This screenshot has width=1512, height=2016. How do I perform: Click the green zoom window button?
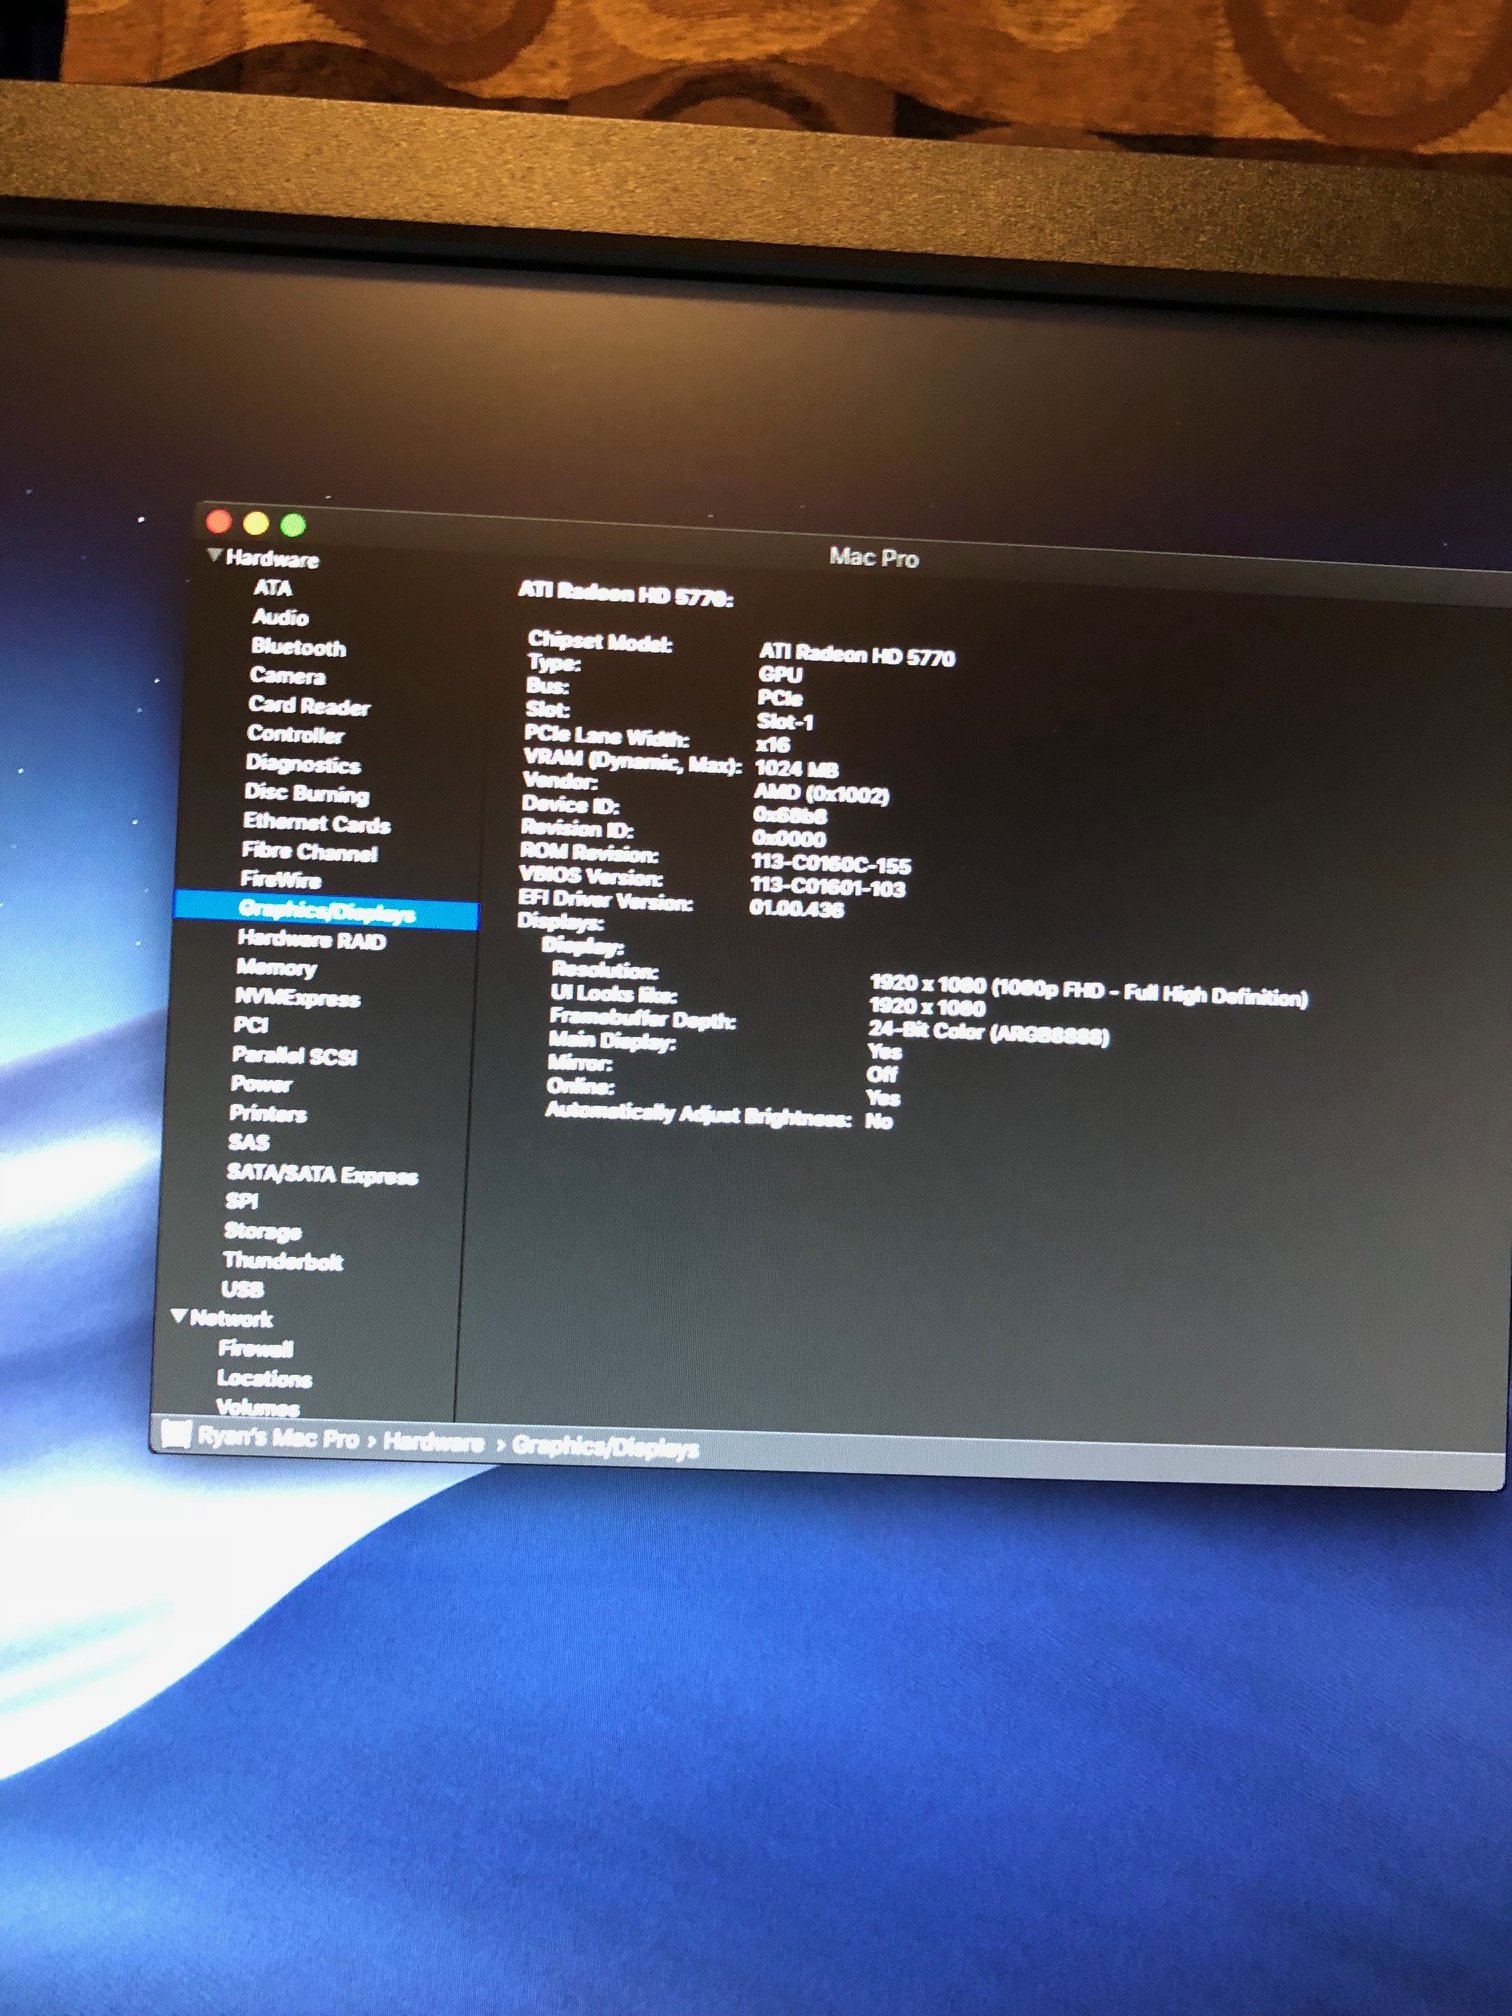click(293, 524)
